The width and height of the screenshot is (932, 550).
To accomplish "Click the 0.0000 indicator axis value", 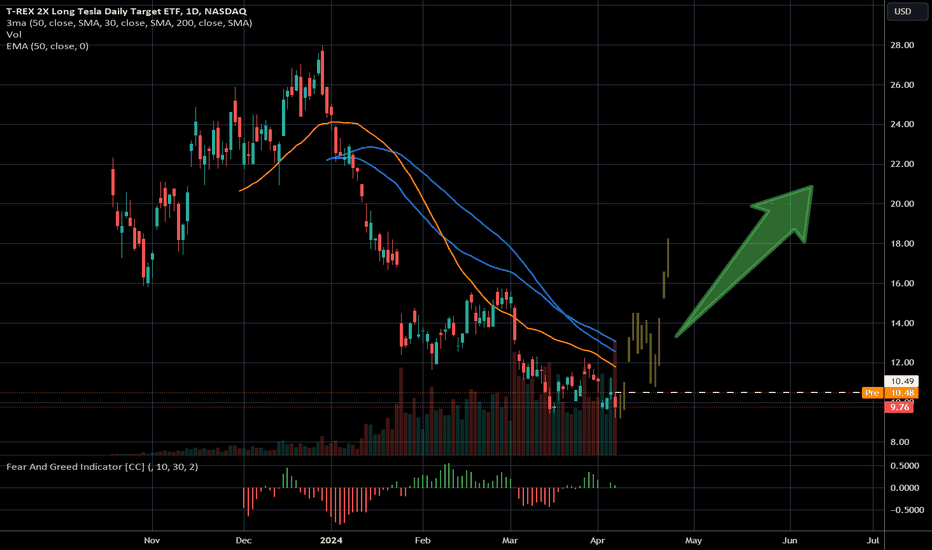I will click(905, 488).
